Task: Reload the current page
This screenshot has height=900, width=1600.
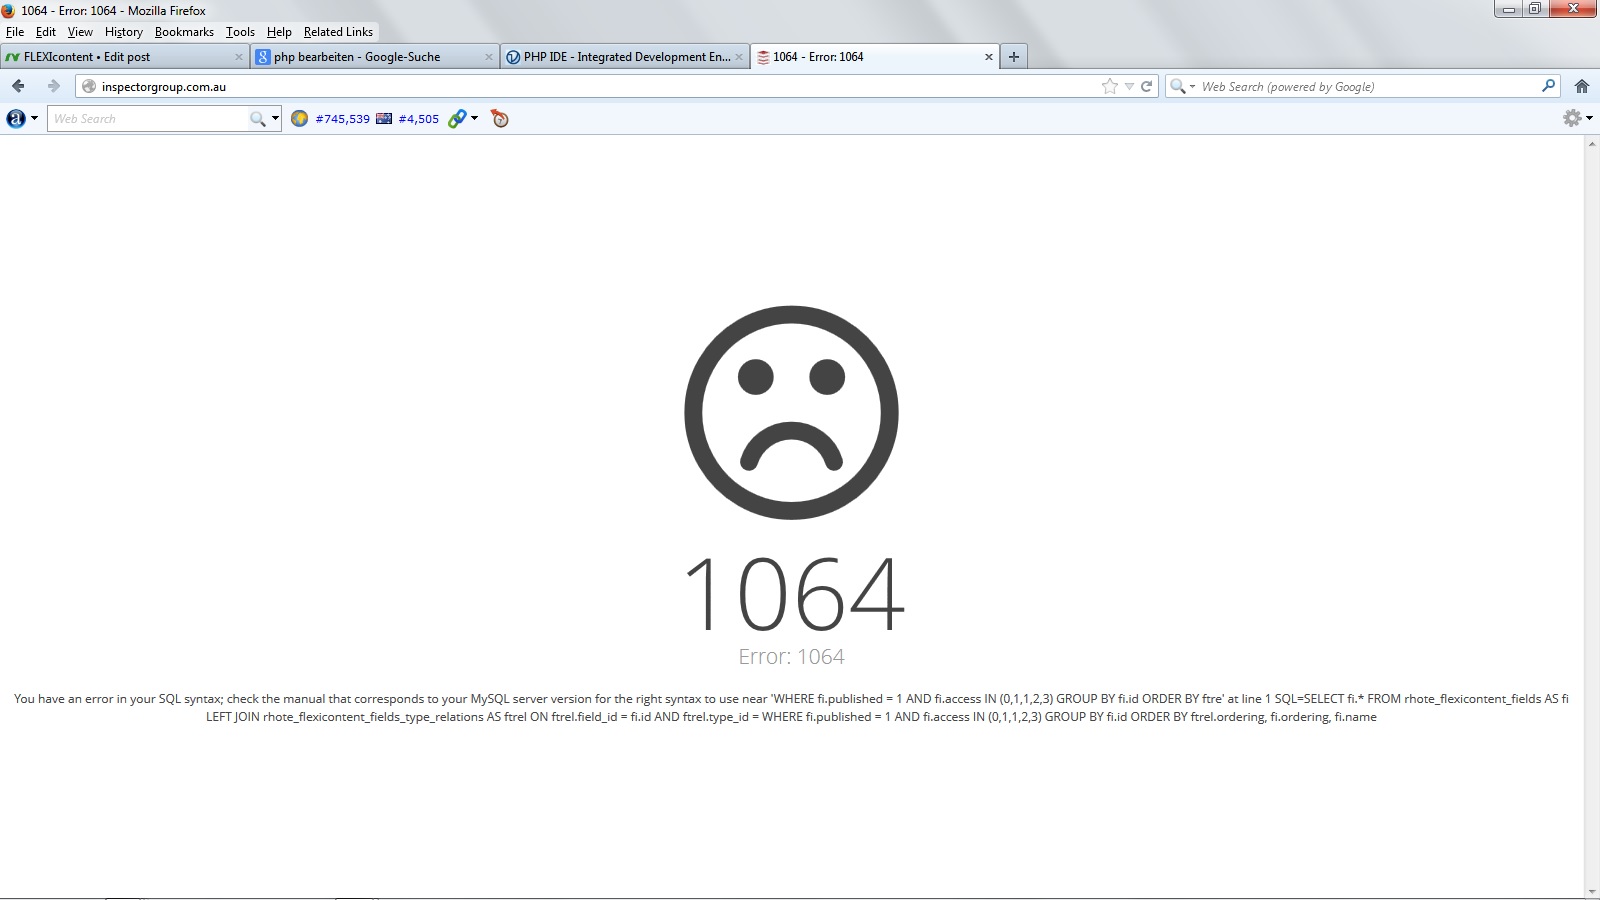Action: tap(1147, 87)
